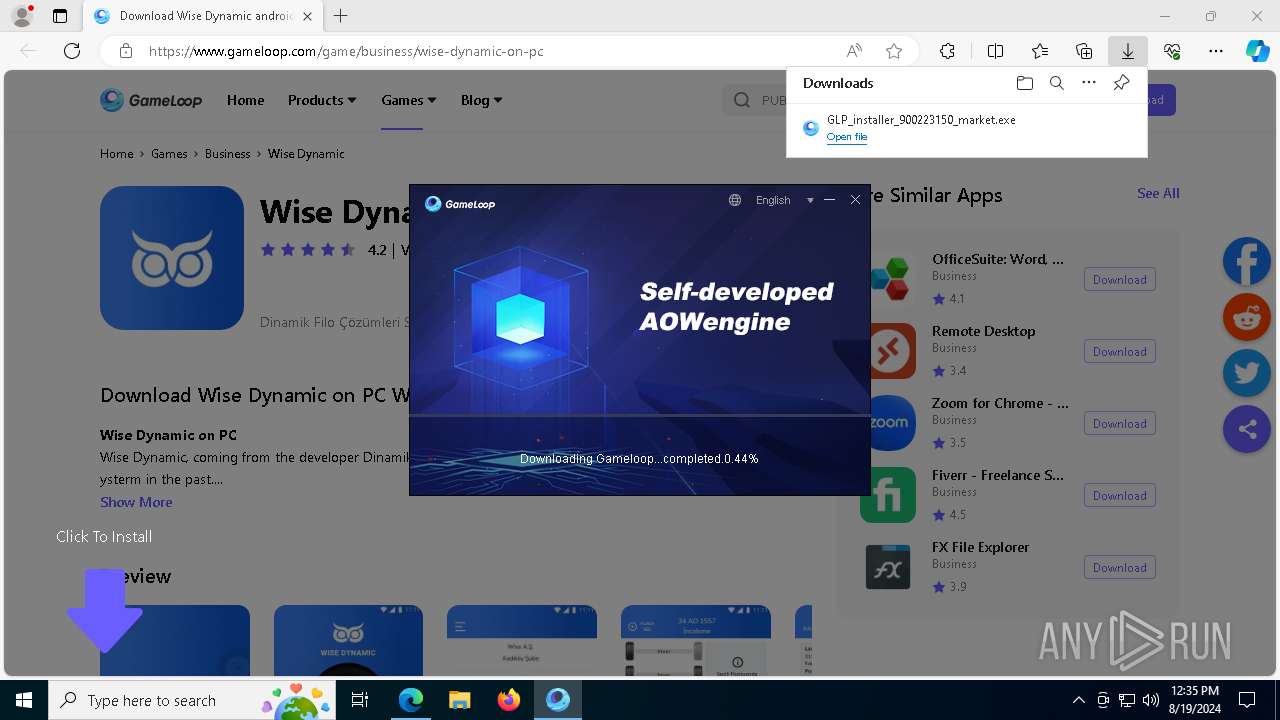
Task: Open Firefox from taskbar
Action: pos(509,700)
